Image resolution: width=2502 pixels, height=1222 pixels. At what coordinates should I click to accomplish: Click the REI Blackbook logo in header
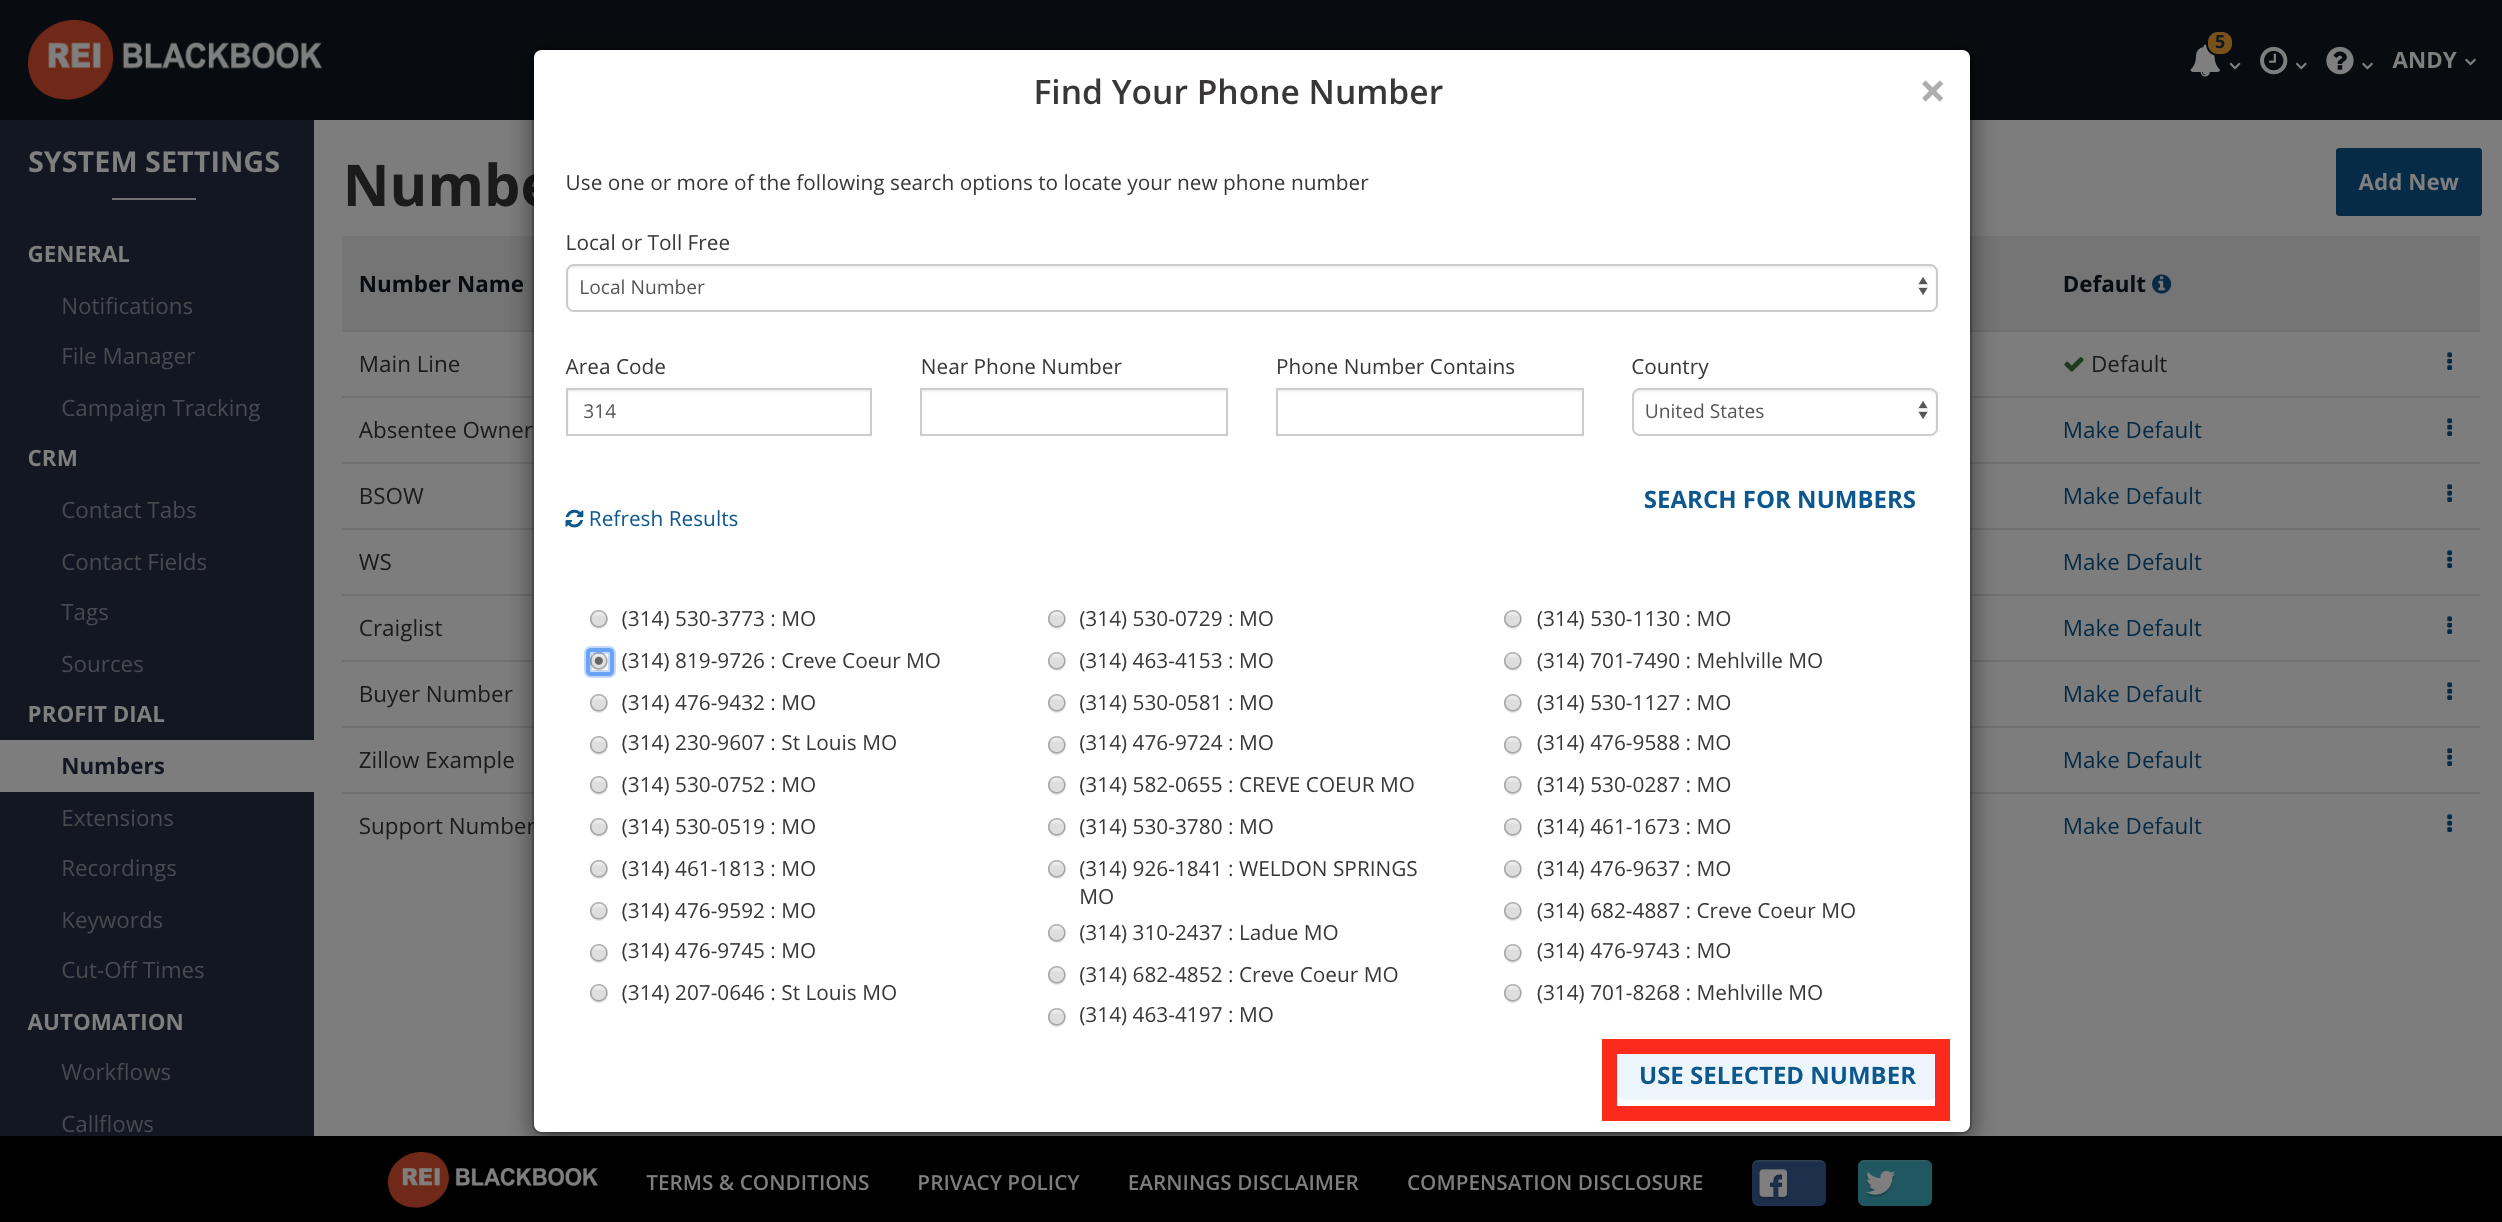tap(175, 58)
